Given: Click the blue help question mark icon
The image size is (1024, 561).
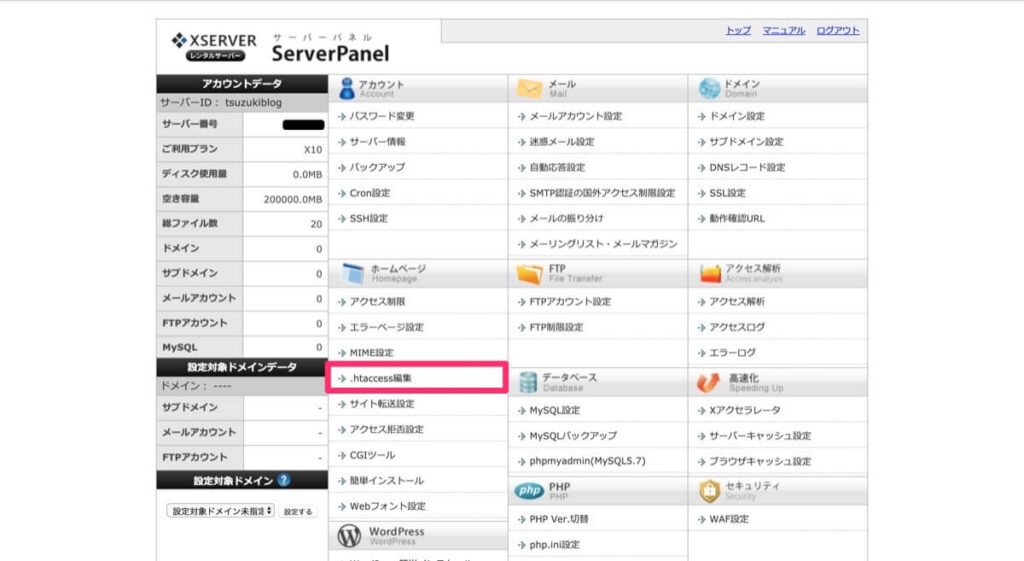Looking at the screenshot, I should (x=283, y=480).
